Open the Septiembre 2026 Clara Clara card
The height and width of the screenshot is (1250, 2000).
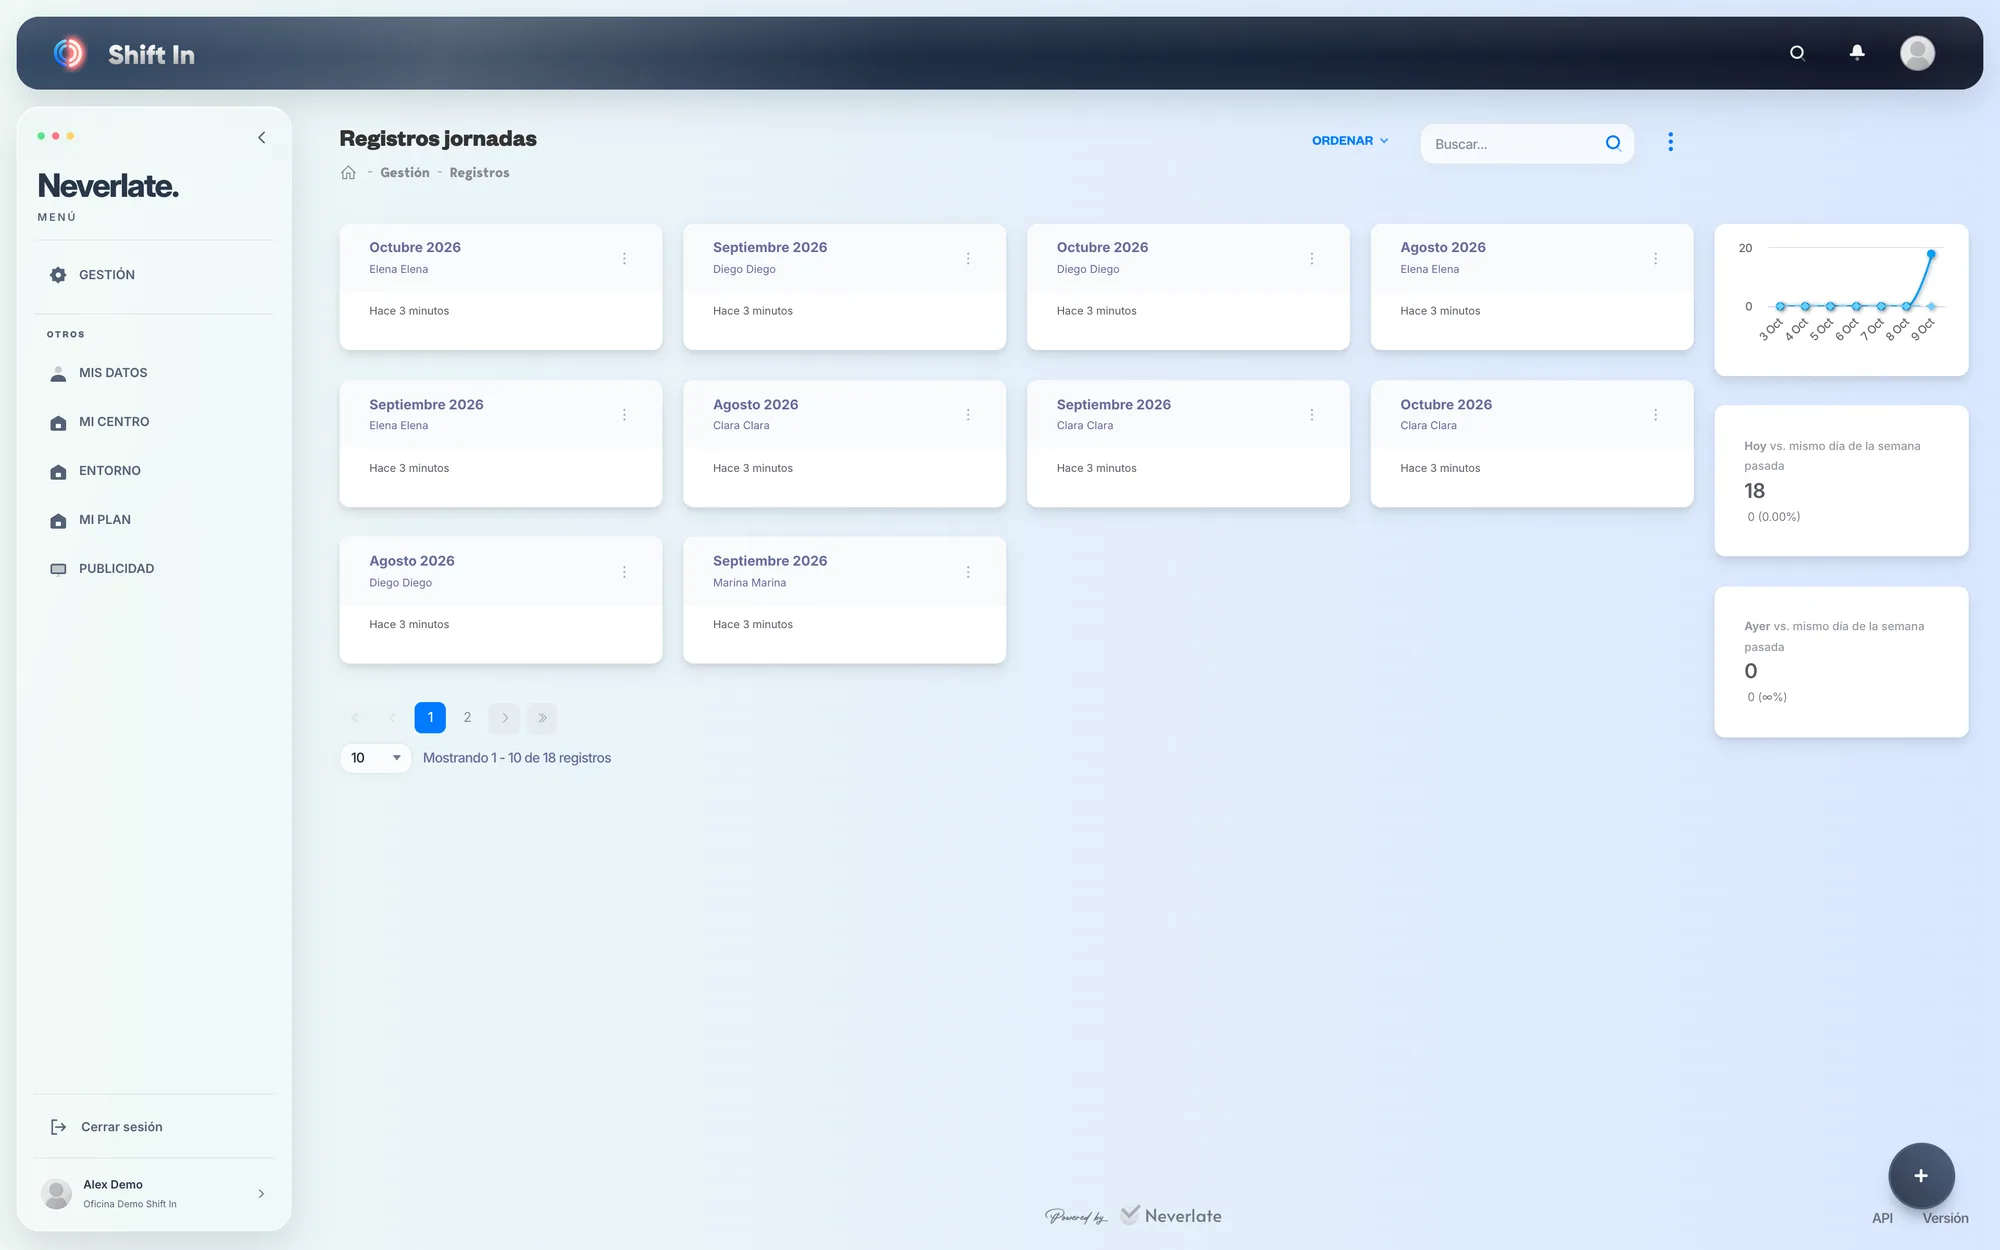click(x=1188, y=444)
